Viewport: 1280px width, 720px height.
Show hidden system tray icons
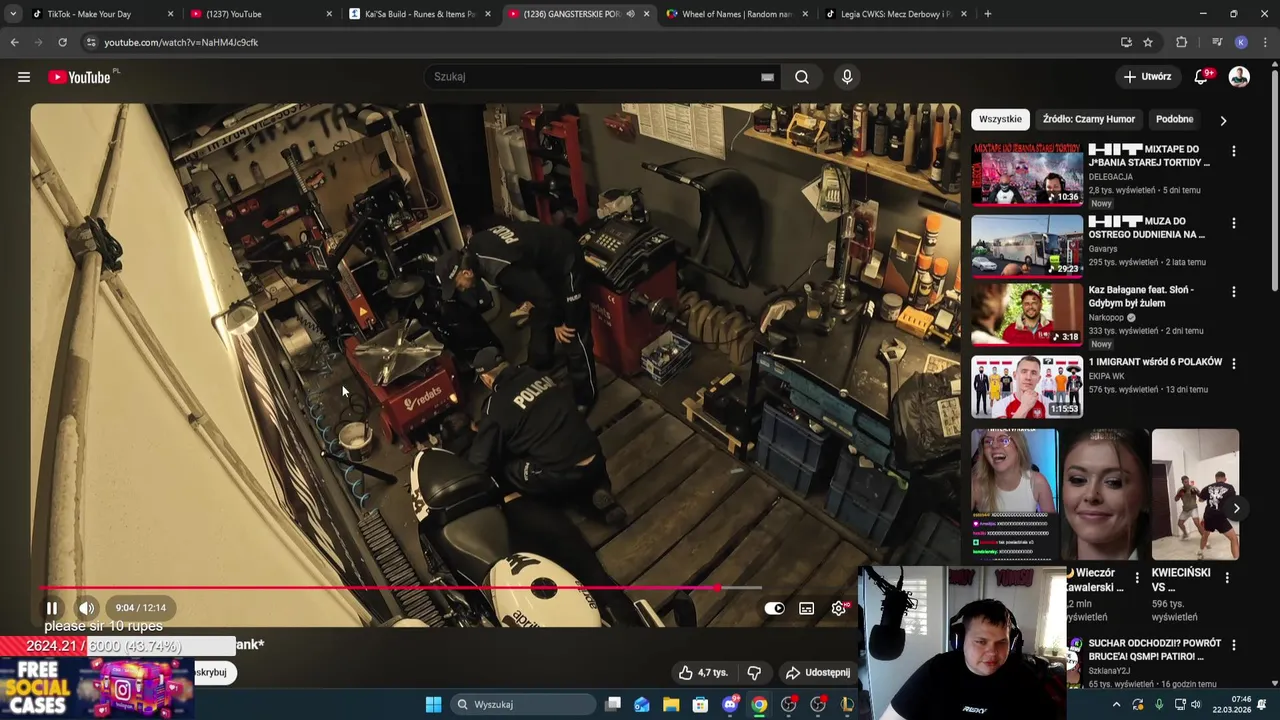[x=1116, y=704]
